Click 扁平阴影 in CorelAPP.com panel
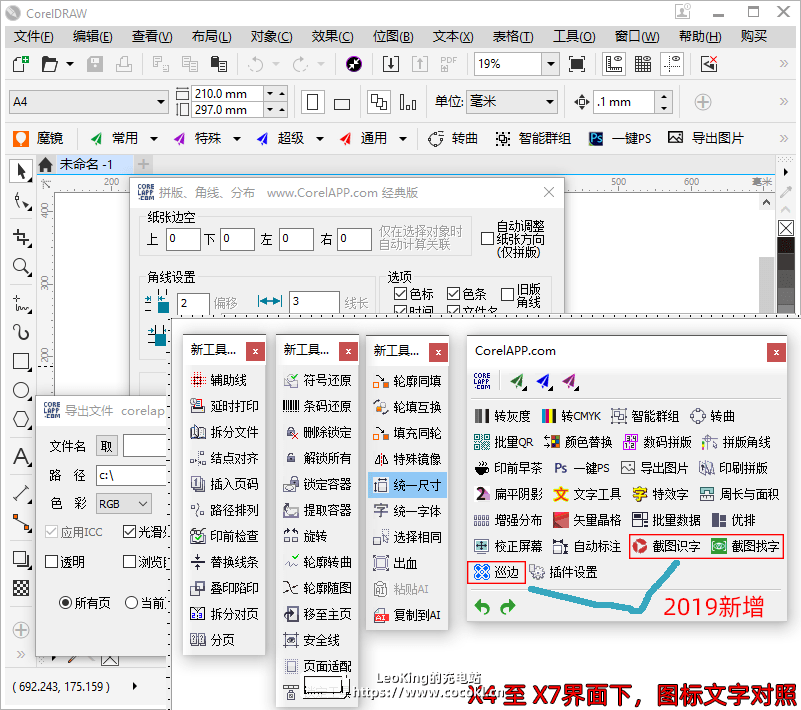Screen dimensions: 801x710 pyautogui.click(x=509, y=494)
